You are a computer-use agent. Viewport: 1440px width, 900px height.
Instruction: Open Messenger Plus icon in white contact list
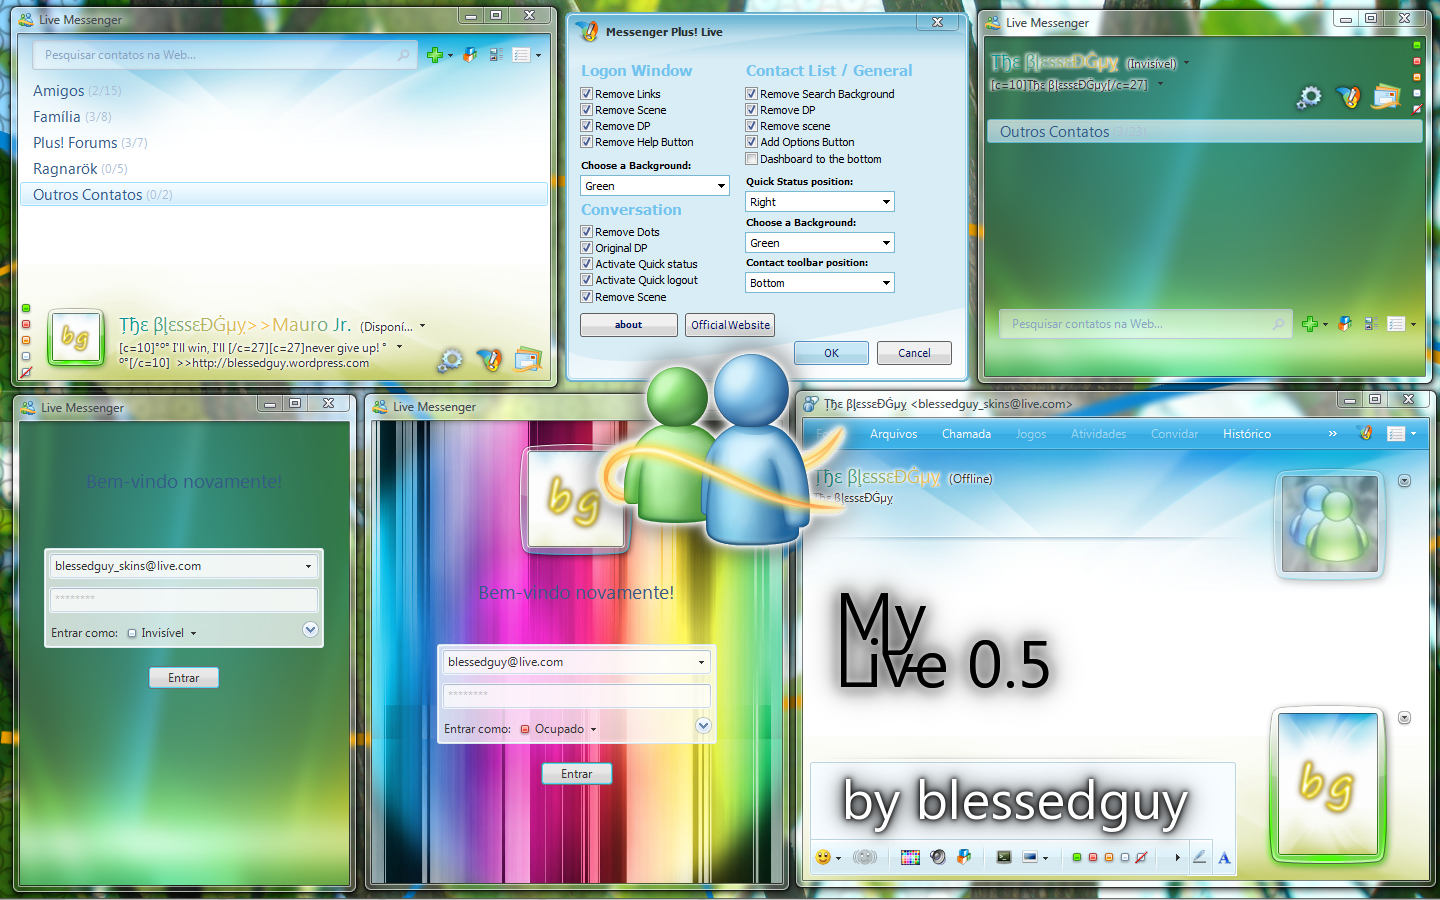pos(490,359)
